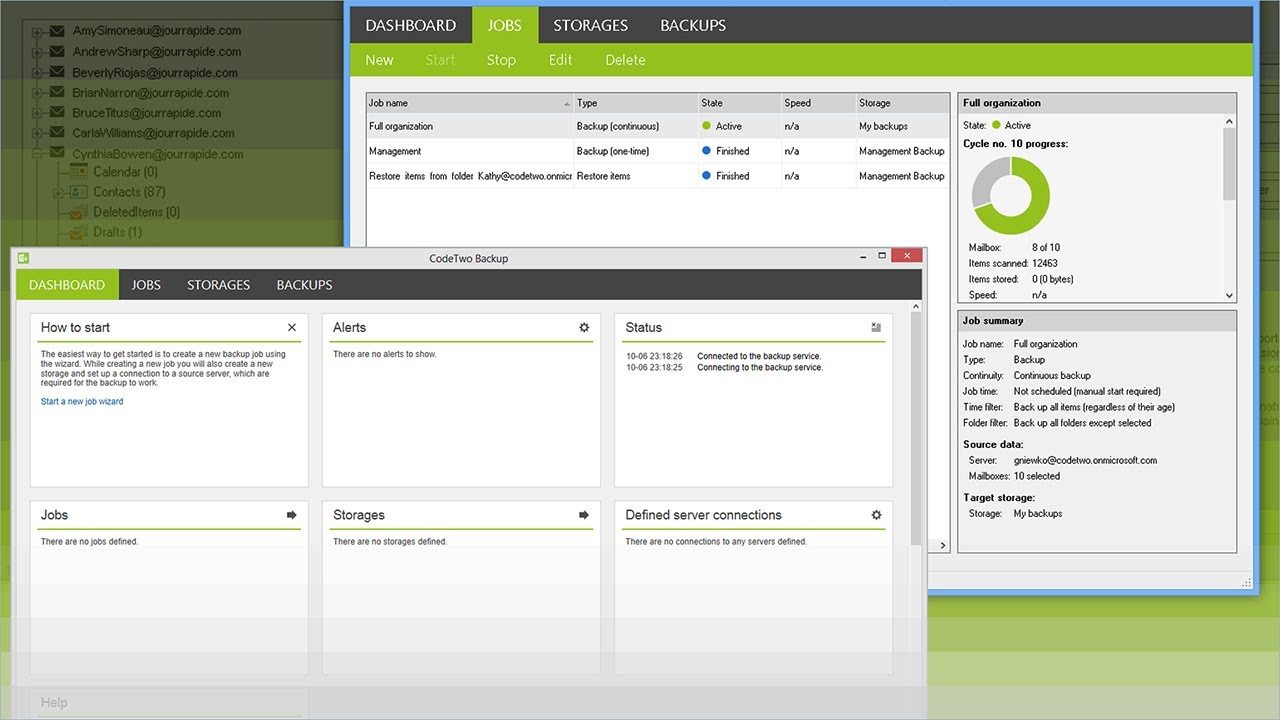1280x720 pixels.
Task: Click blue Finished dot in Restore items row
Action: point(706,176)
